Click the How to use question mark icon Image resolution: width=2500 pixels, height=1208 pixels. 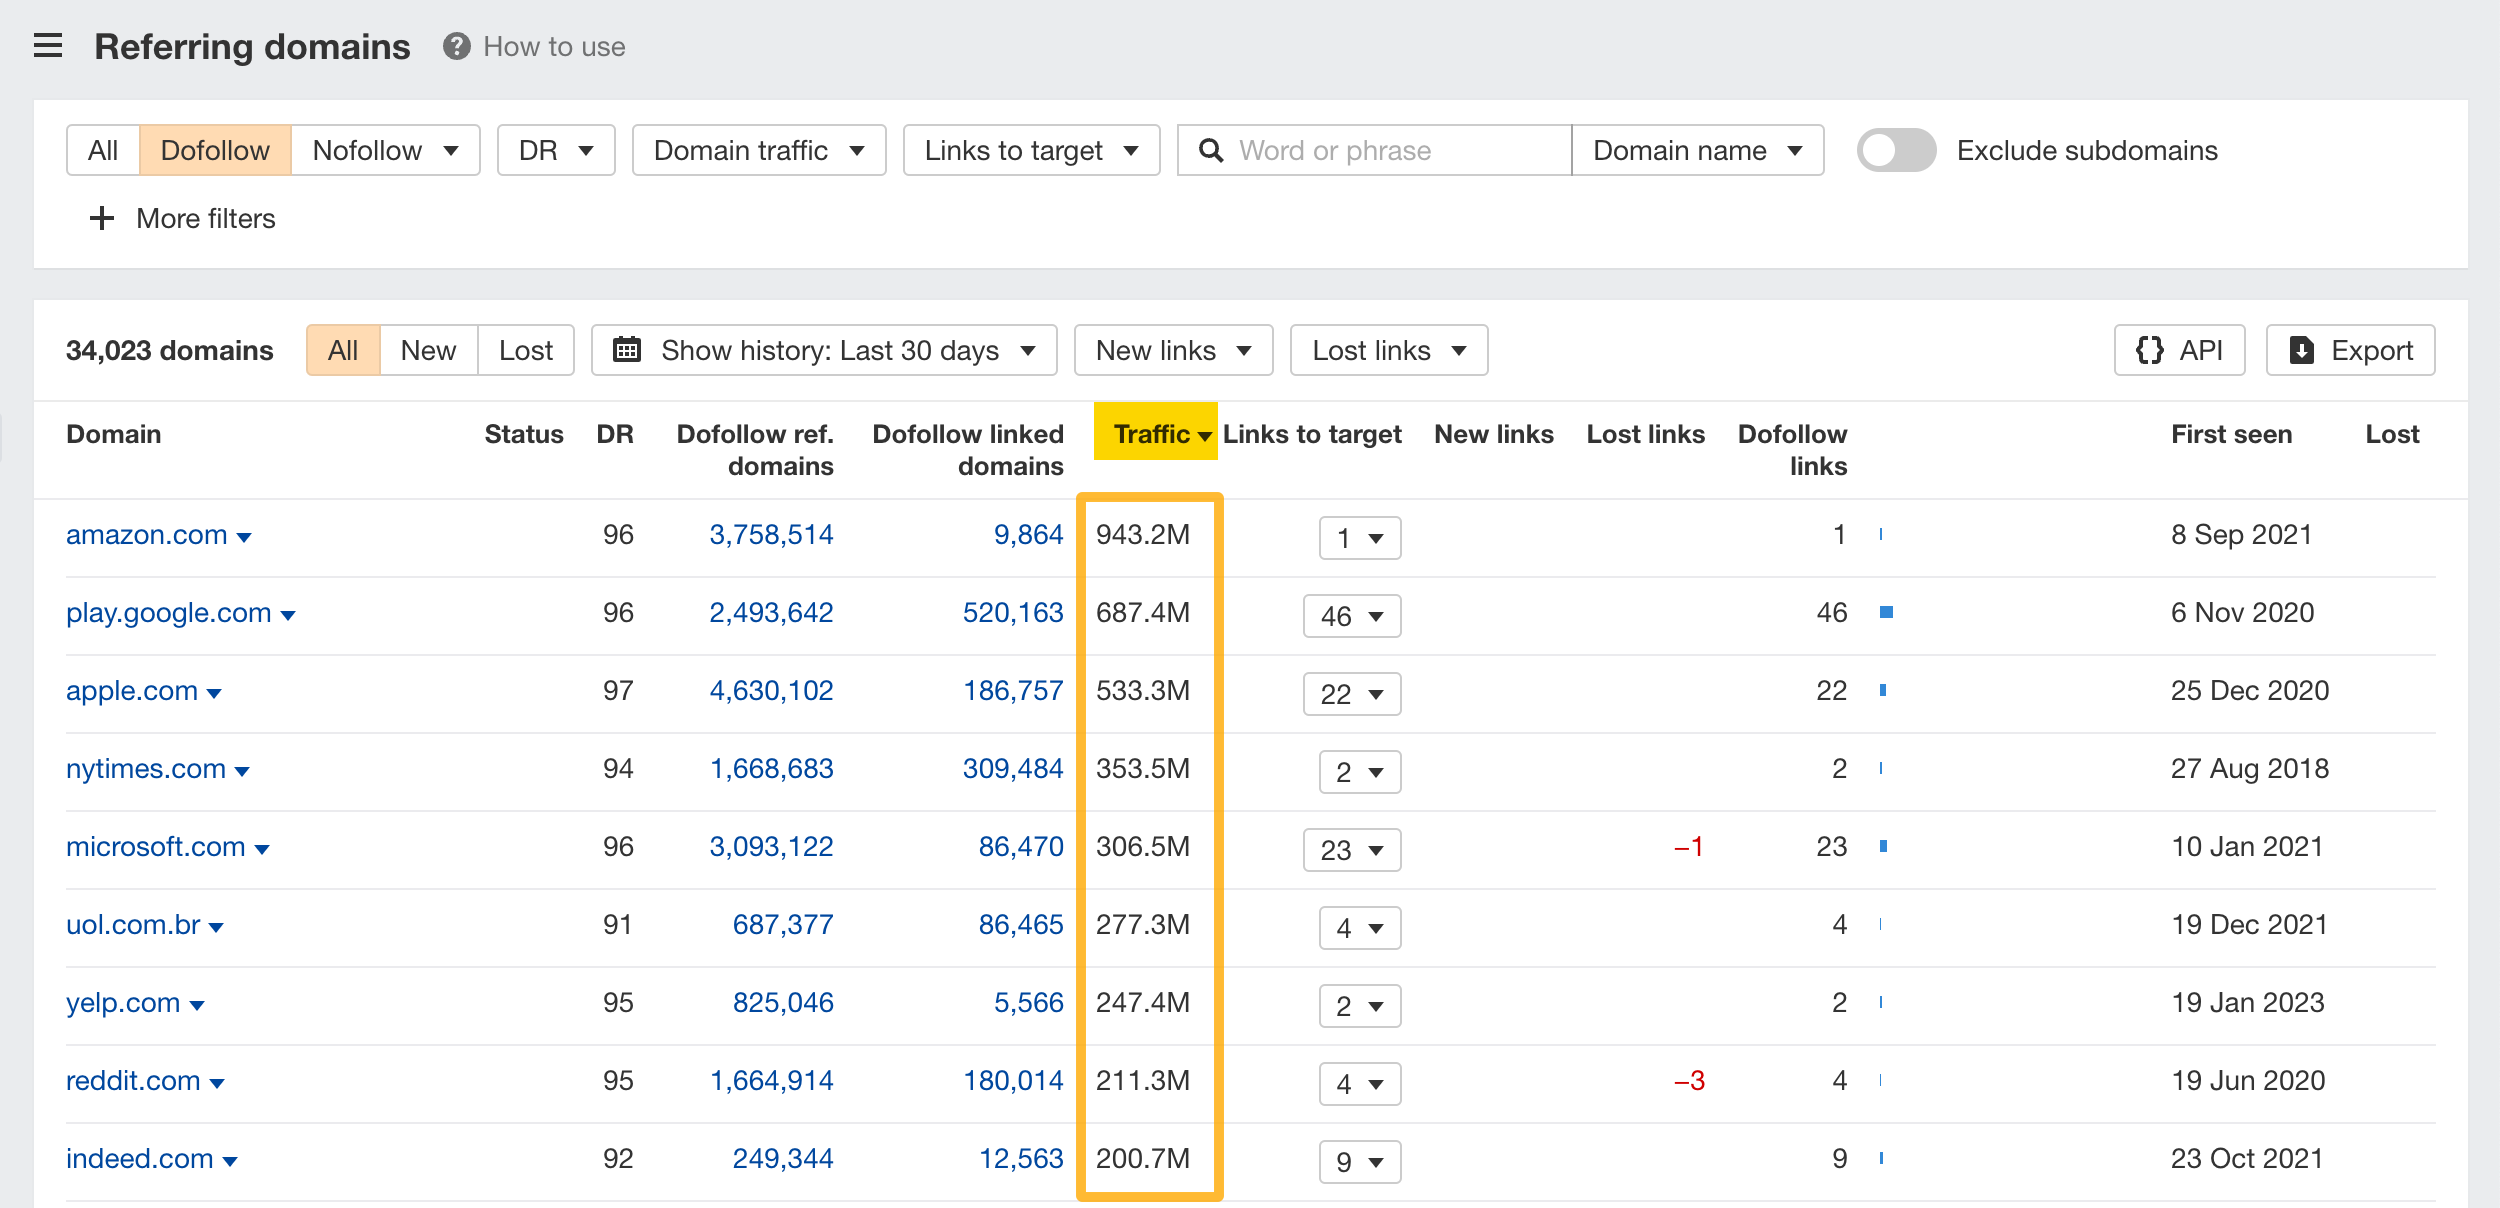point(457,46)
